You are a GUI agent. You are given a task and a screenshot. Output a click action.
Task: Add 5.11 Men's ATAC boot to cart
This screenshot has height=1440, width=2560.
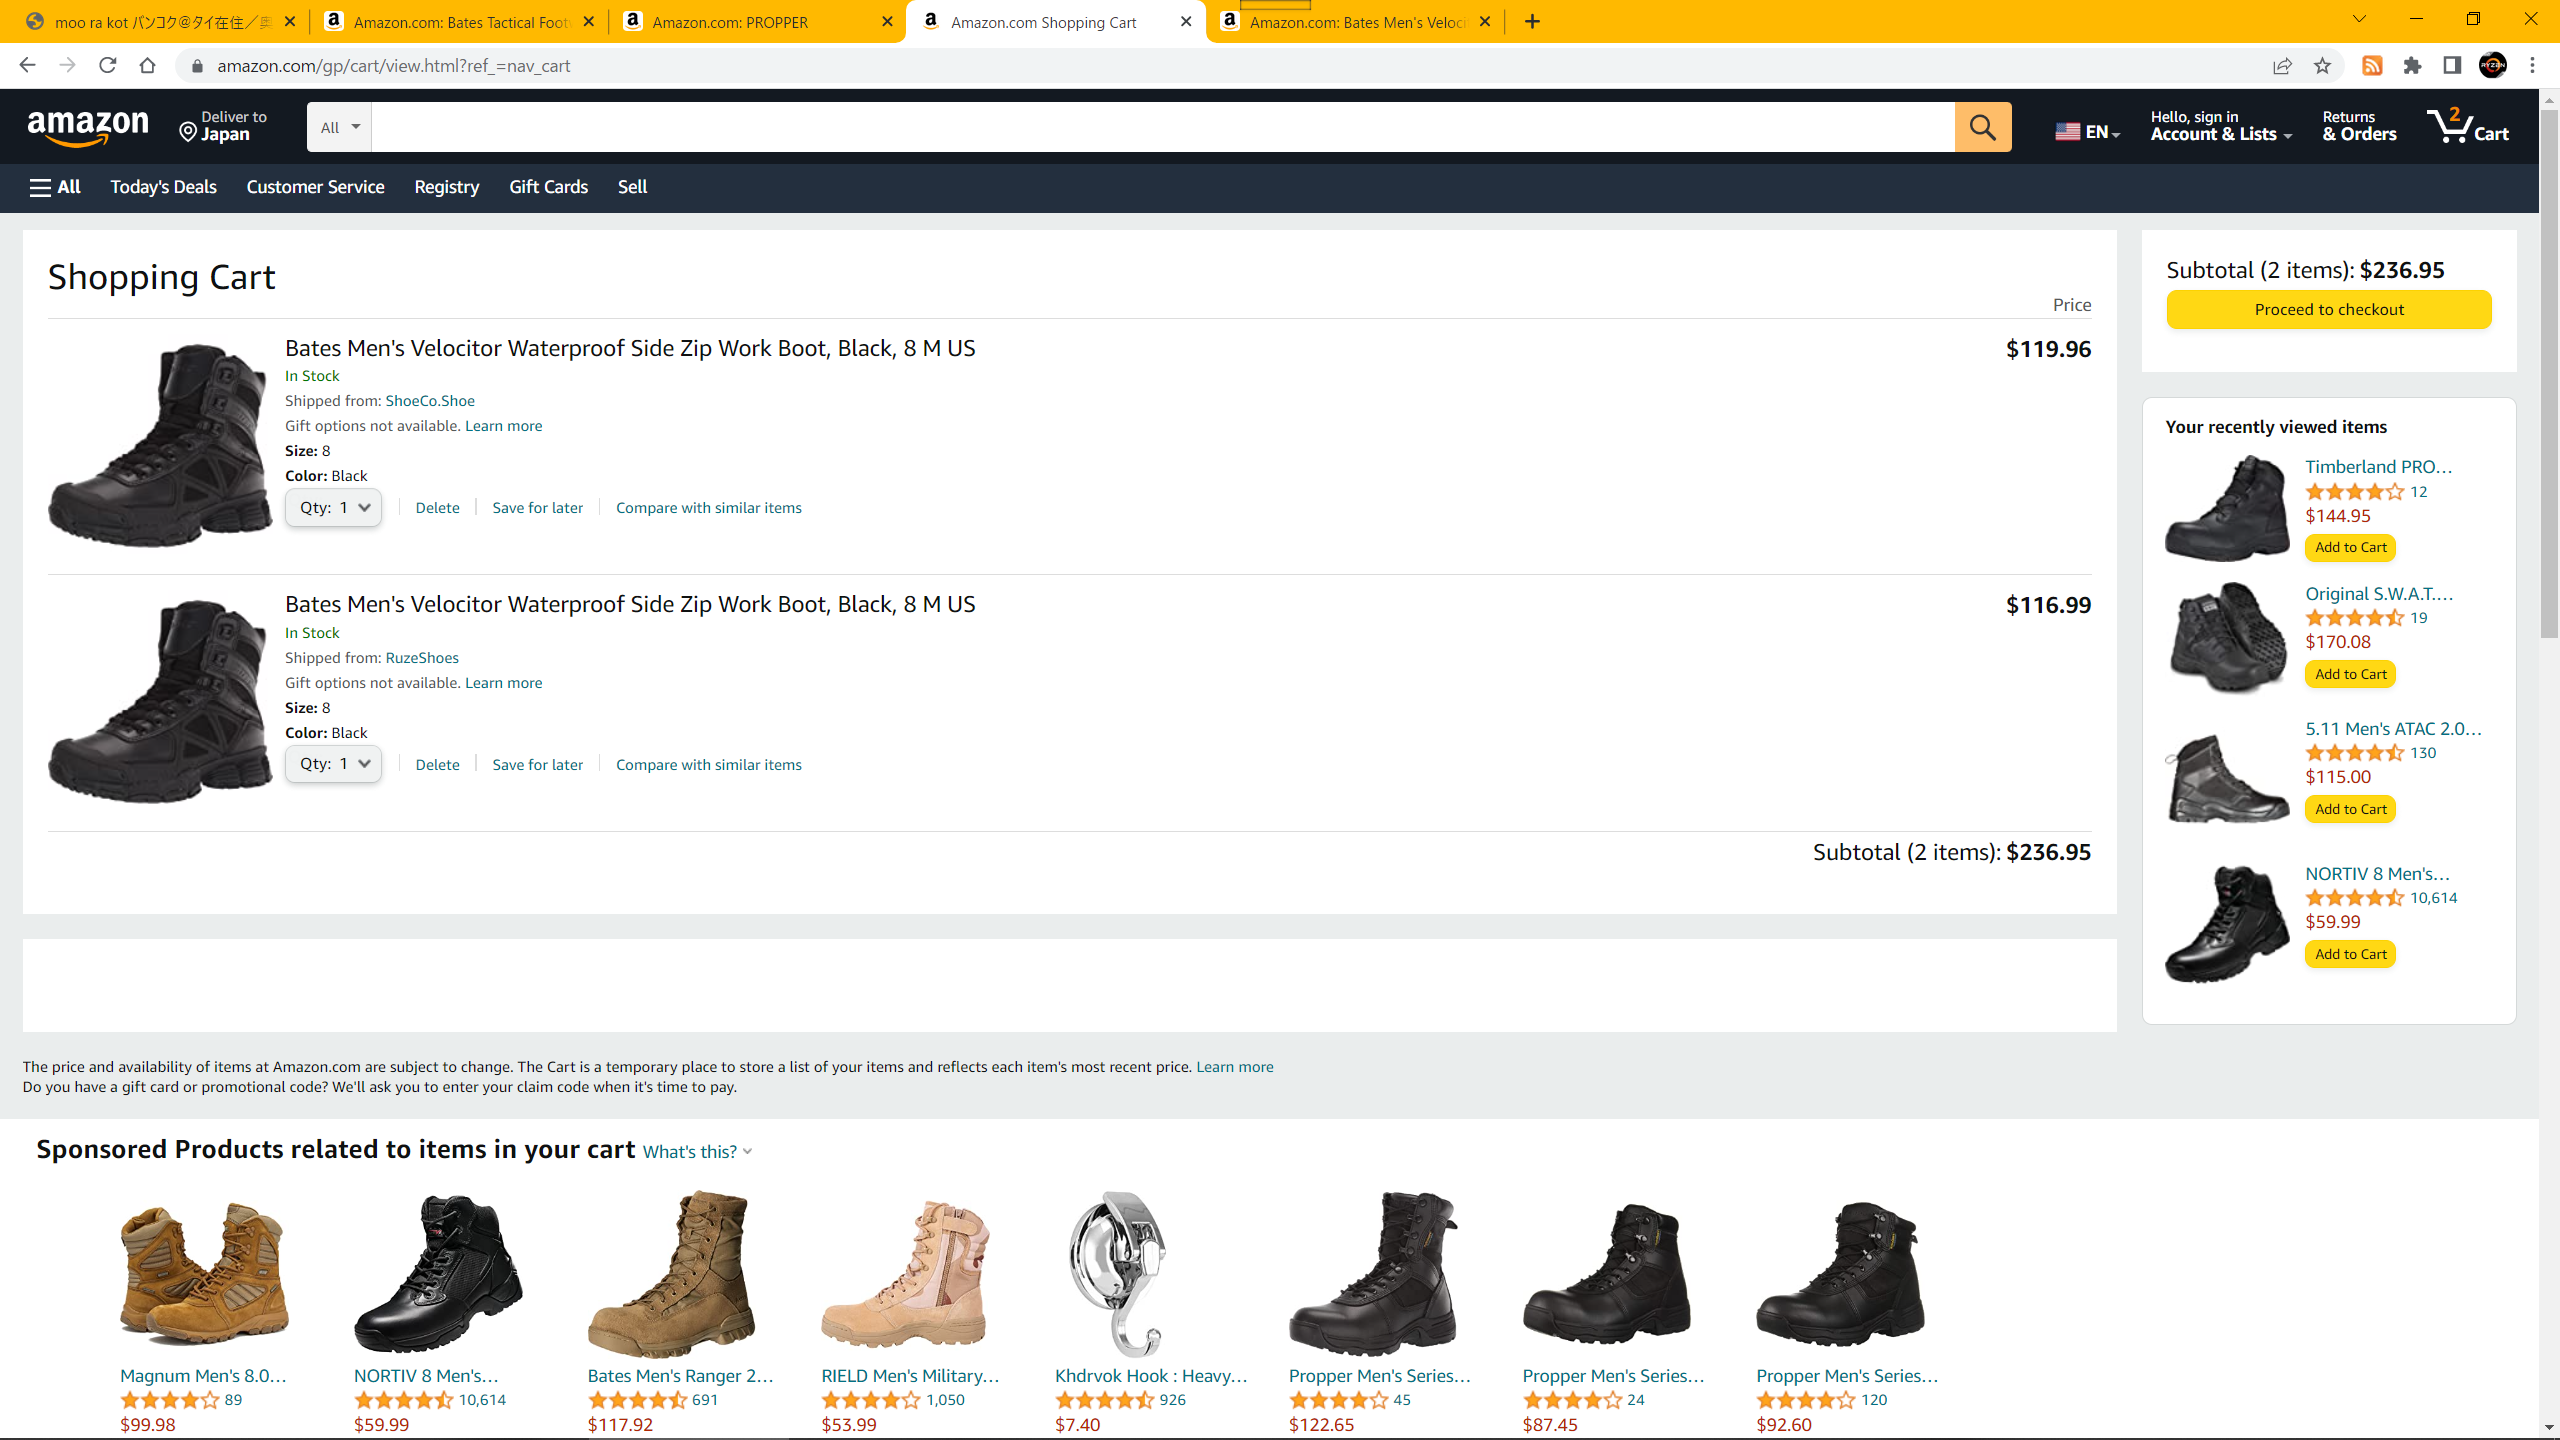2350,809
